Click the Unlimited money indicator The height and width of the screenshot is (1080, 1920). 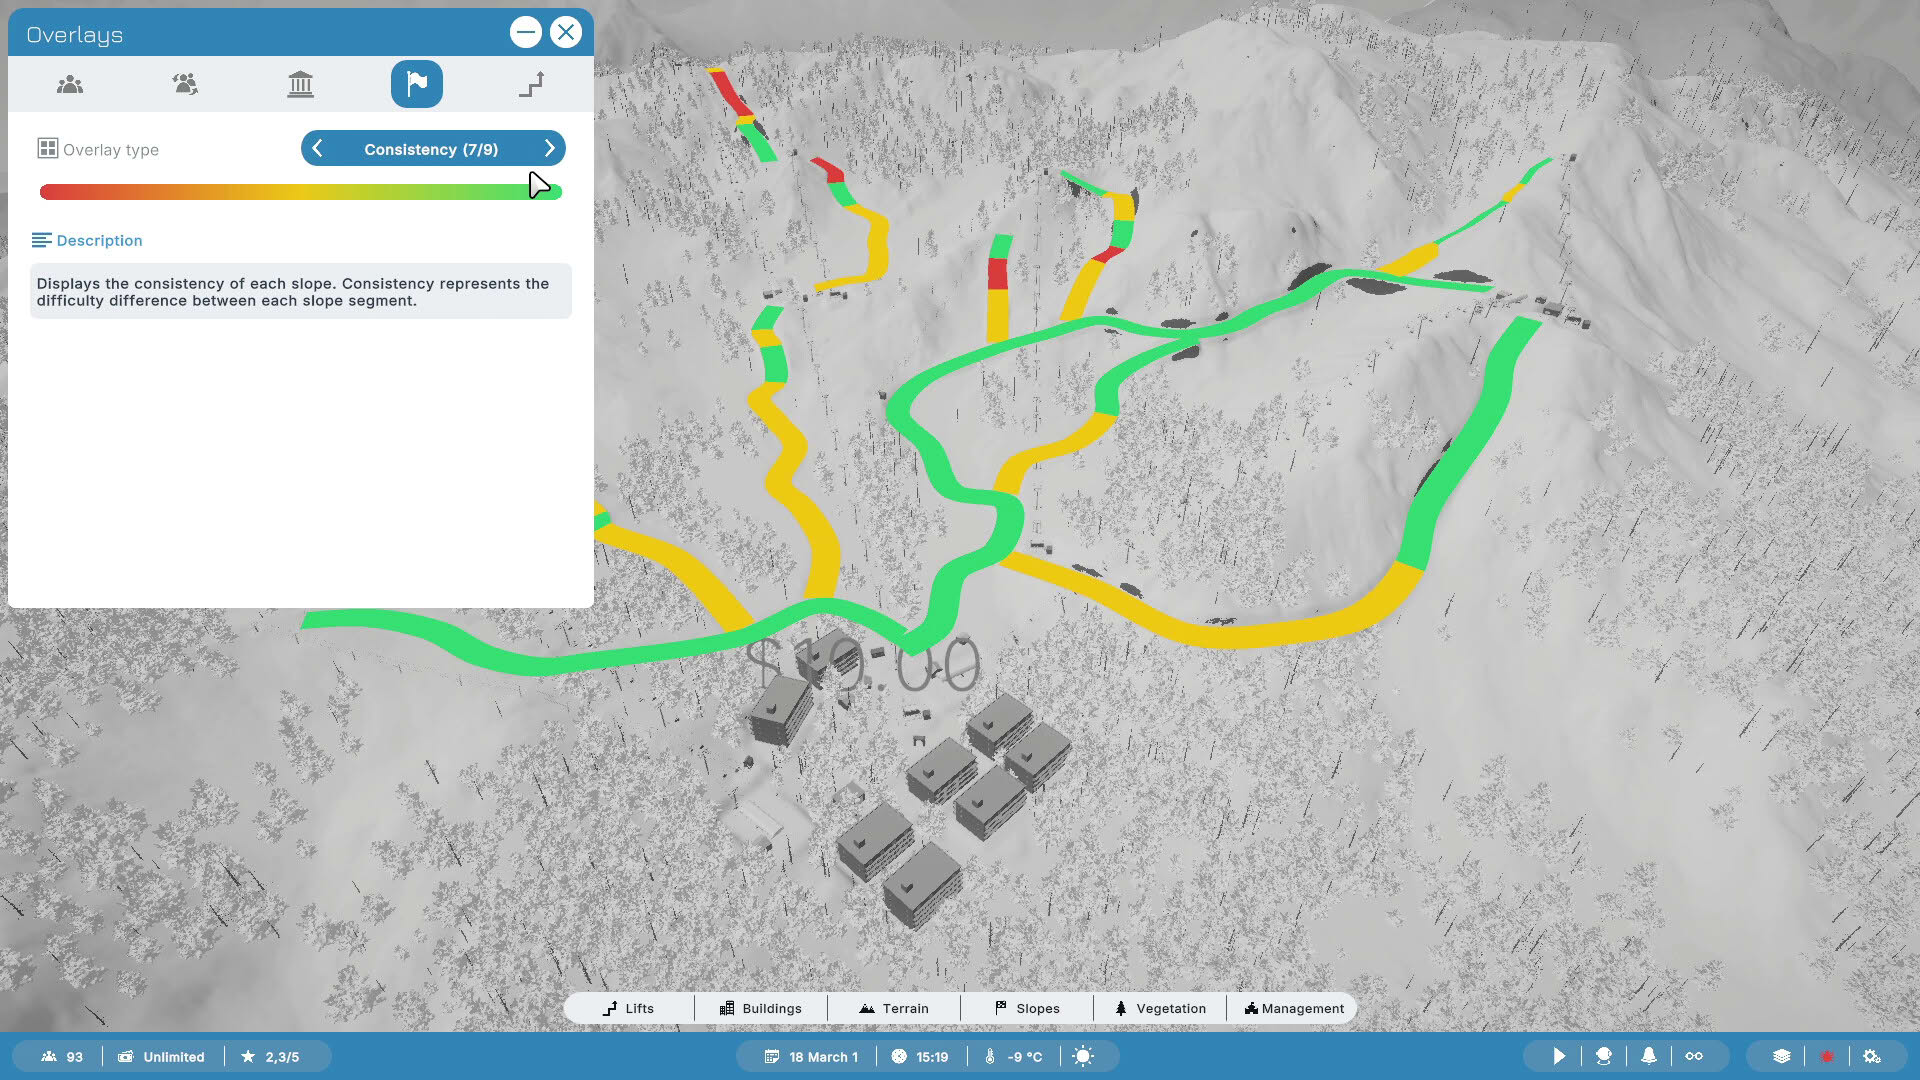coord(161,1057)
